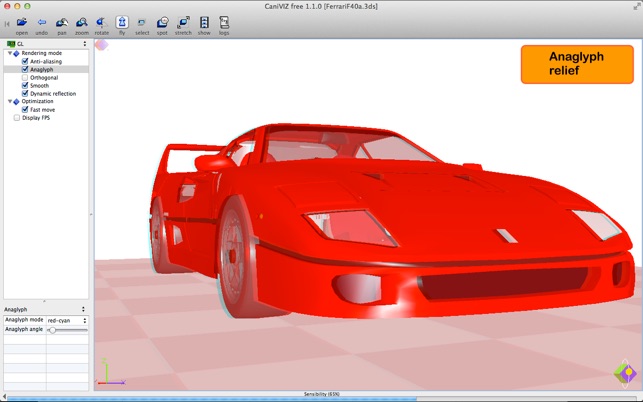Click the splitter handle above the Anaglyph panel
The height and width of the screenshot is (402, 643).
44,301
